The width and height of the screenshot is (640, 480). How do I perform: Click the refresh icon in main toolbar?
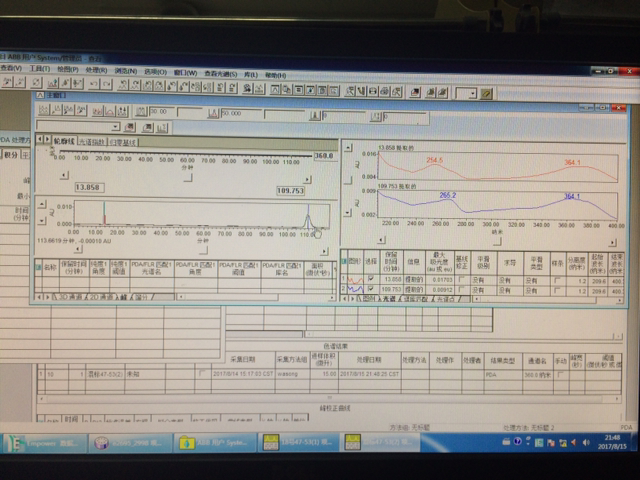coord(36,82)
